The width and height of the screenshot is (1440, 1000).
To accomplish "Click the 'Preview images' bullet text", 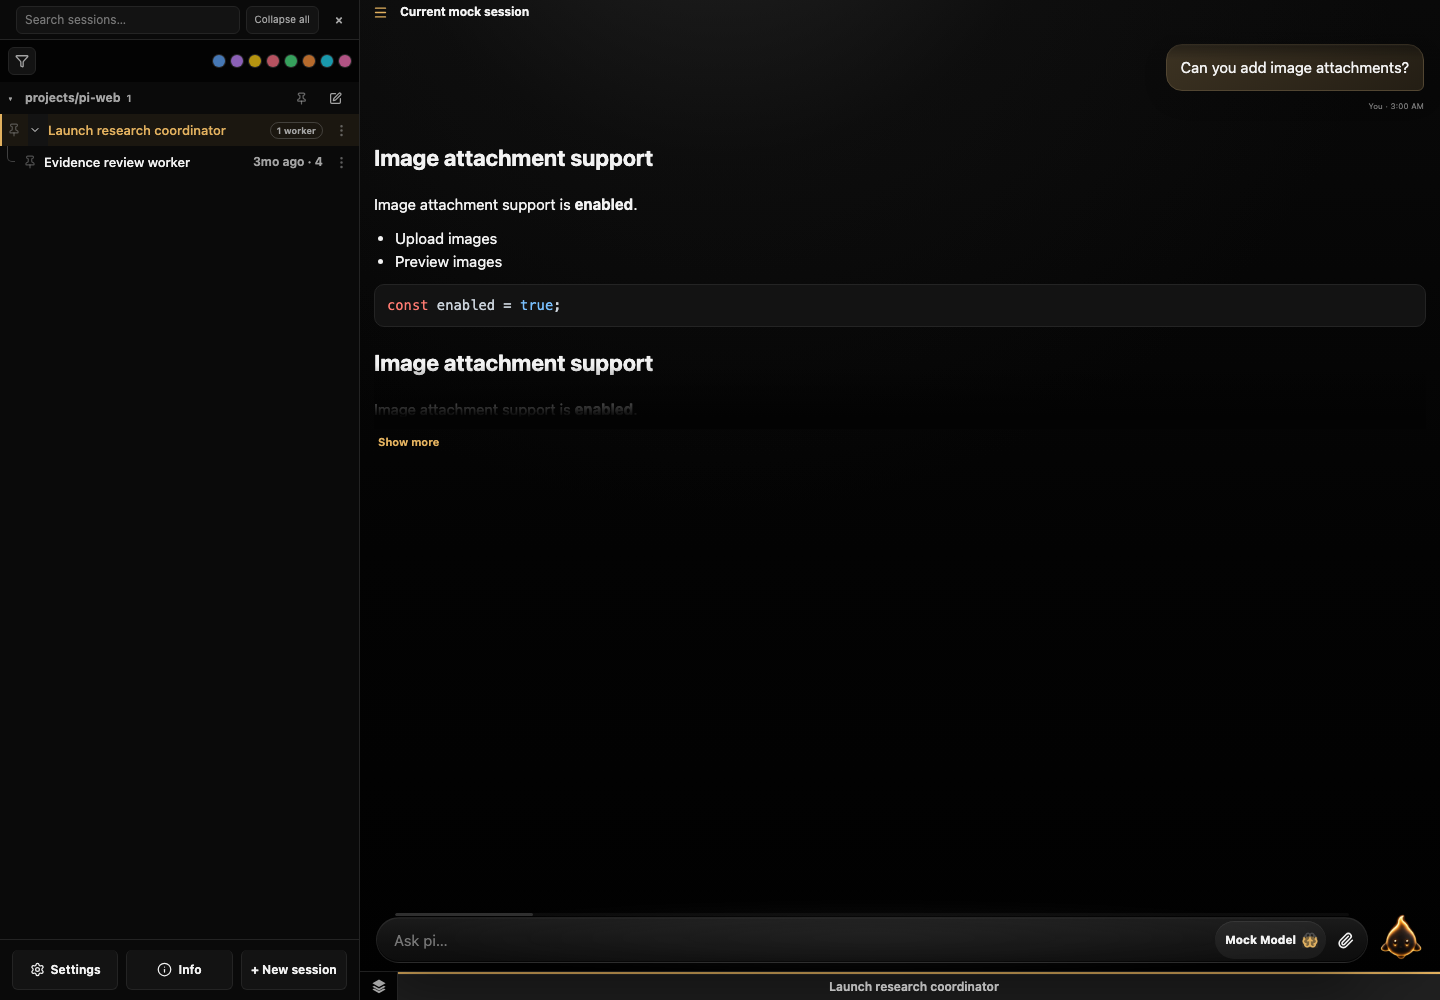I will [x=449, y=262].
